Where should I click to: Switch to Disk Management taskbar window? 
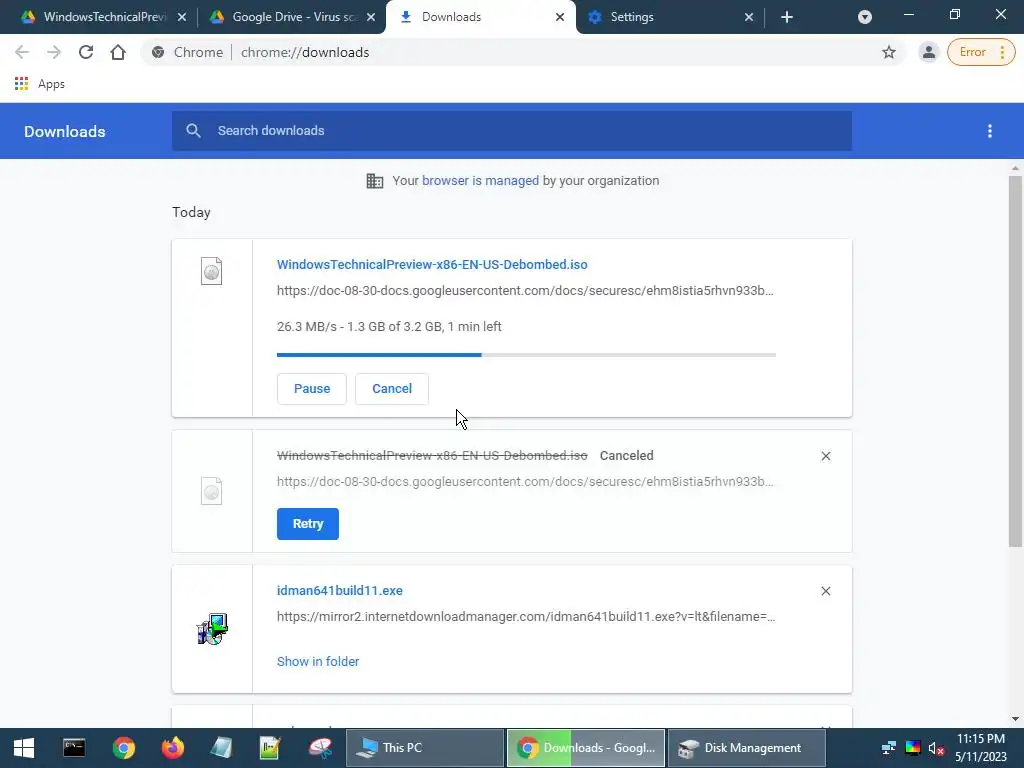click(x=746, y=748)
